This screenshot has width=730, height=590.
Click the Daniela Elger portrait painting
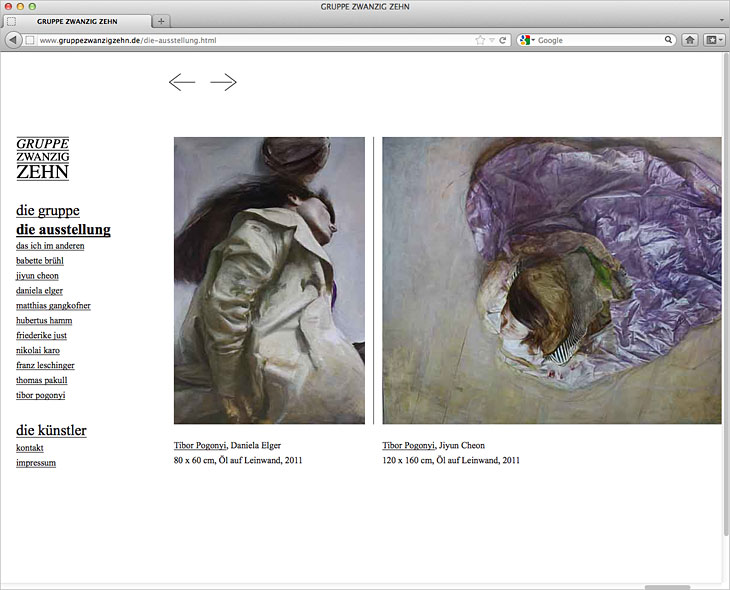(x=269, y=280)
